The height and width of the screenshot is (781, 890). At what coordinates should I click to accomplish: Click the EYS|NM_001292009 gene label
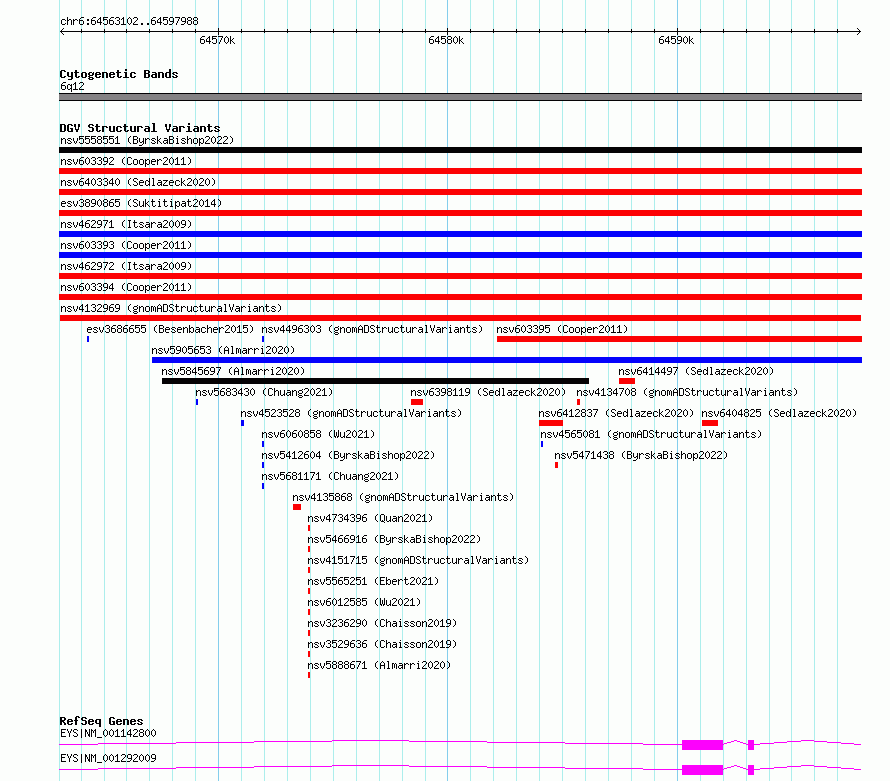(108, 758)
